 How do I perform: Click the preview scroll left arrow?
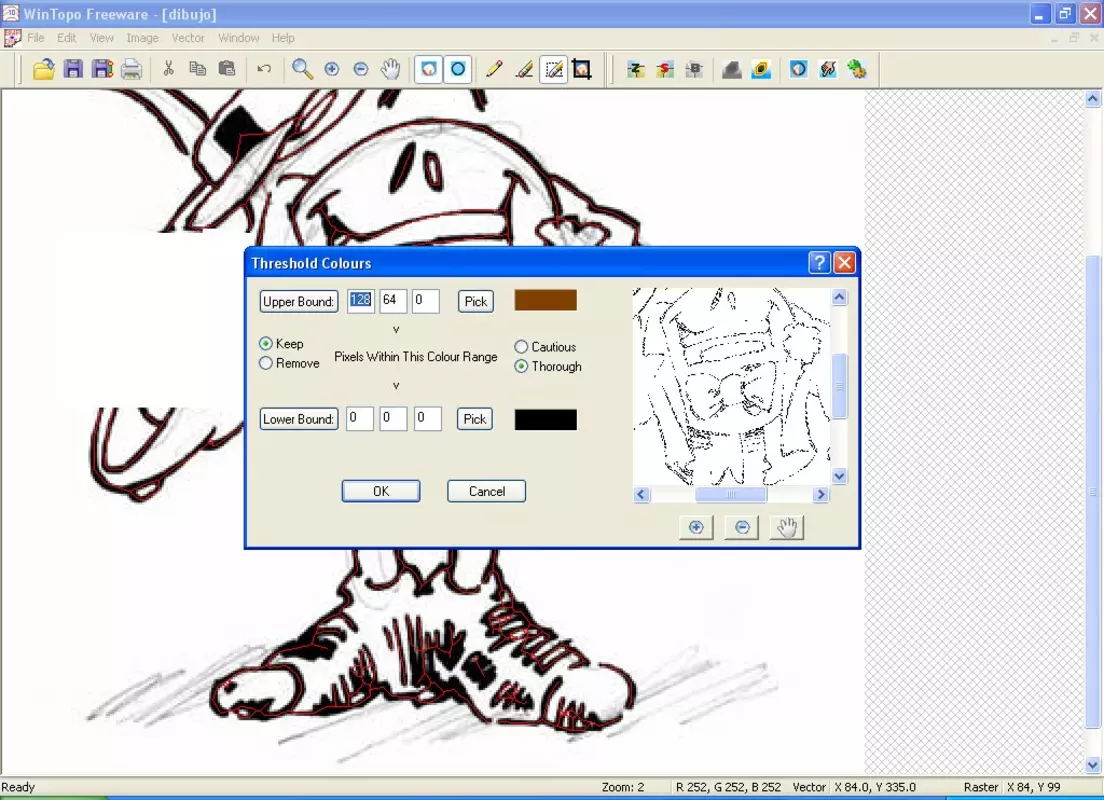tap(641, 494)
